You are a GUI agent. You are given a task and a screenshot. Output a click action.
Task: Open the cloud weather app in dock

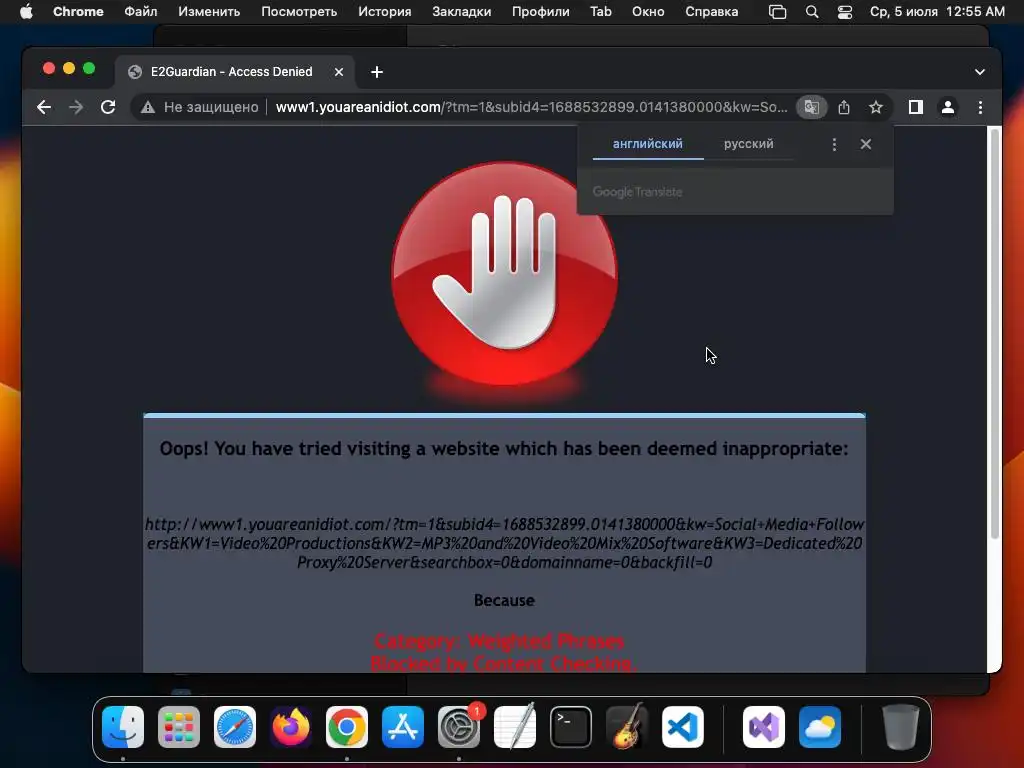pyautogui.click(x=820, y=727)
